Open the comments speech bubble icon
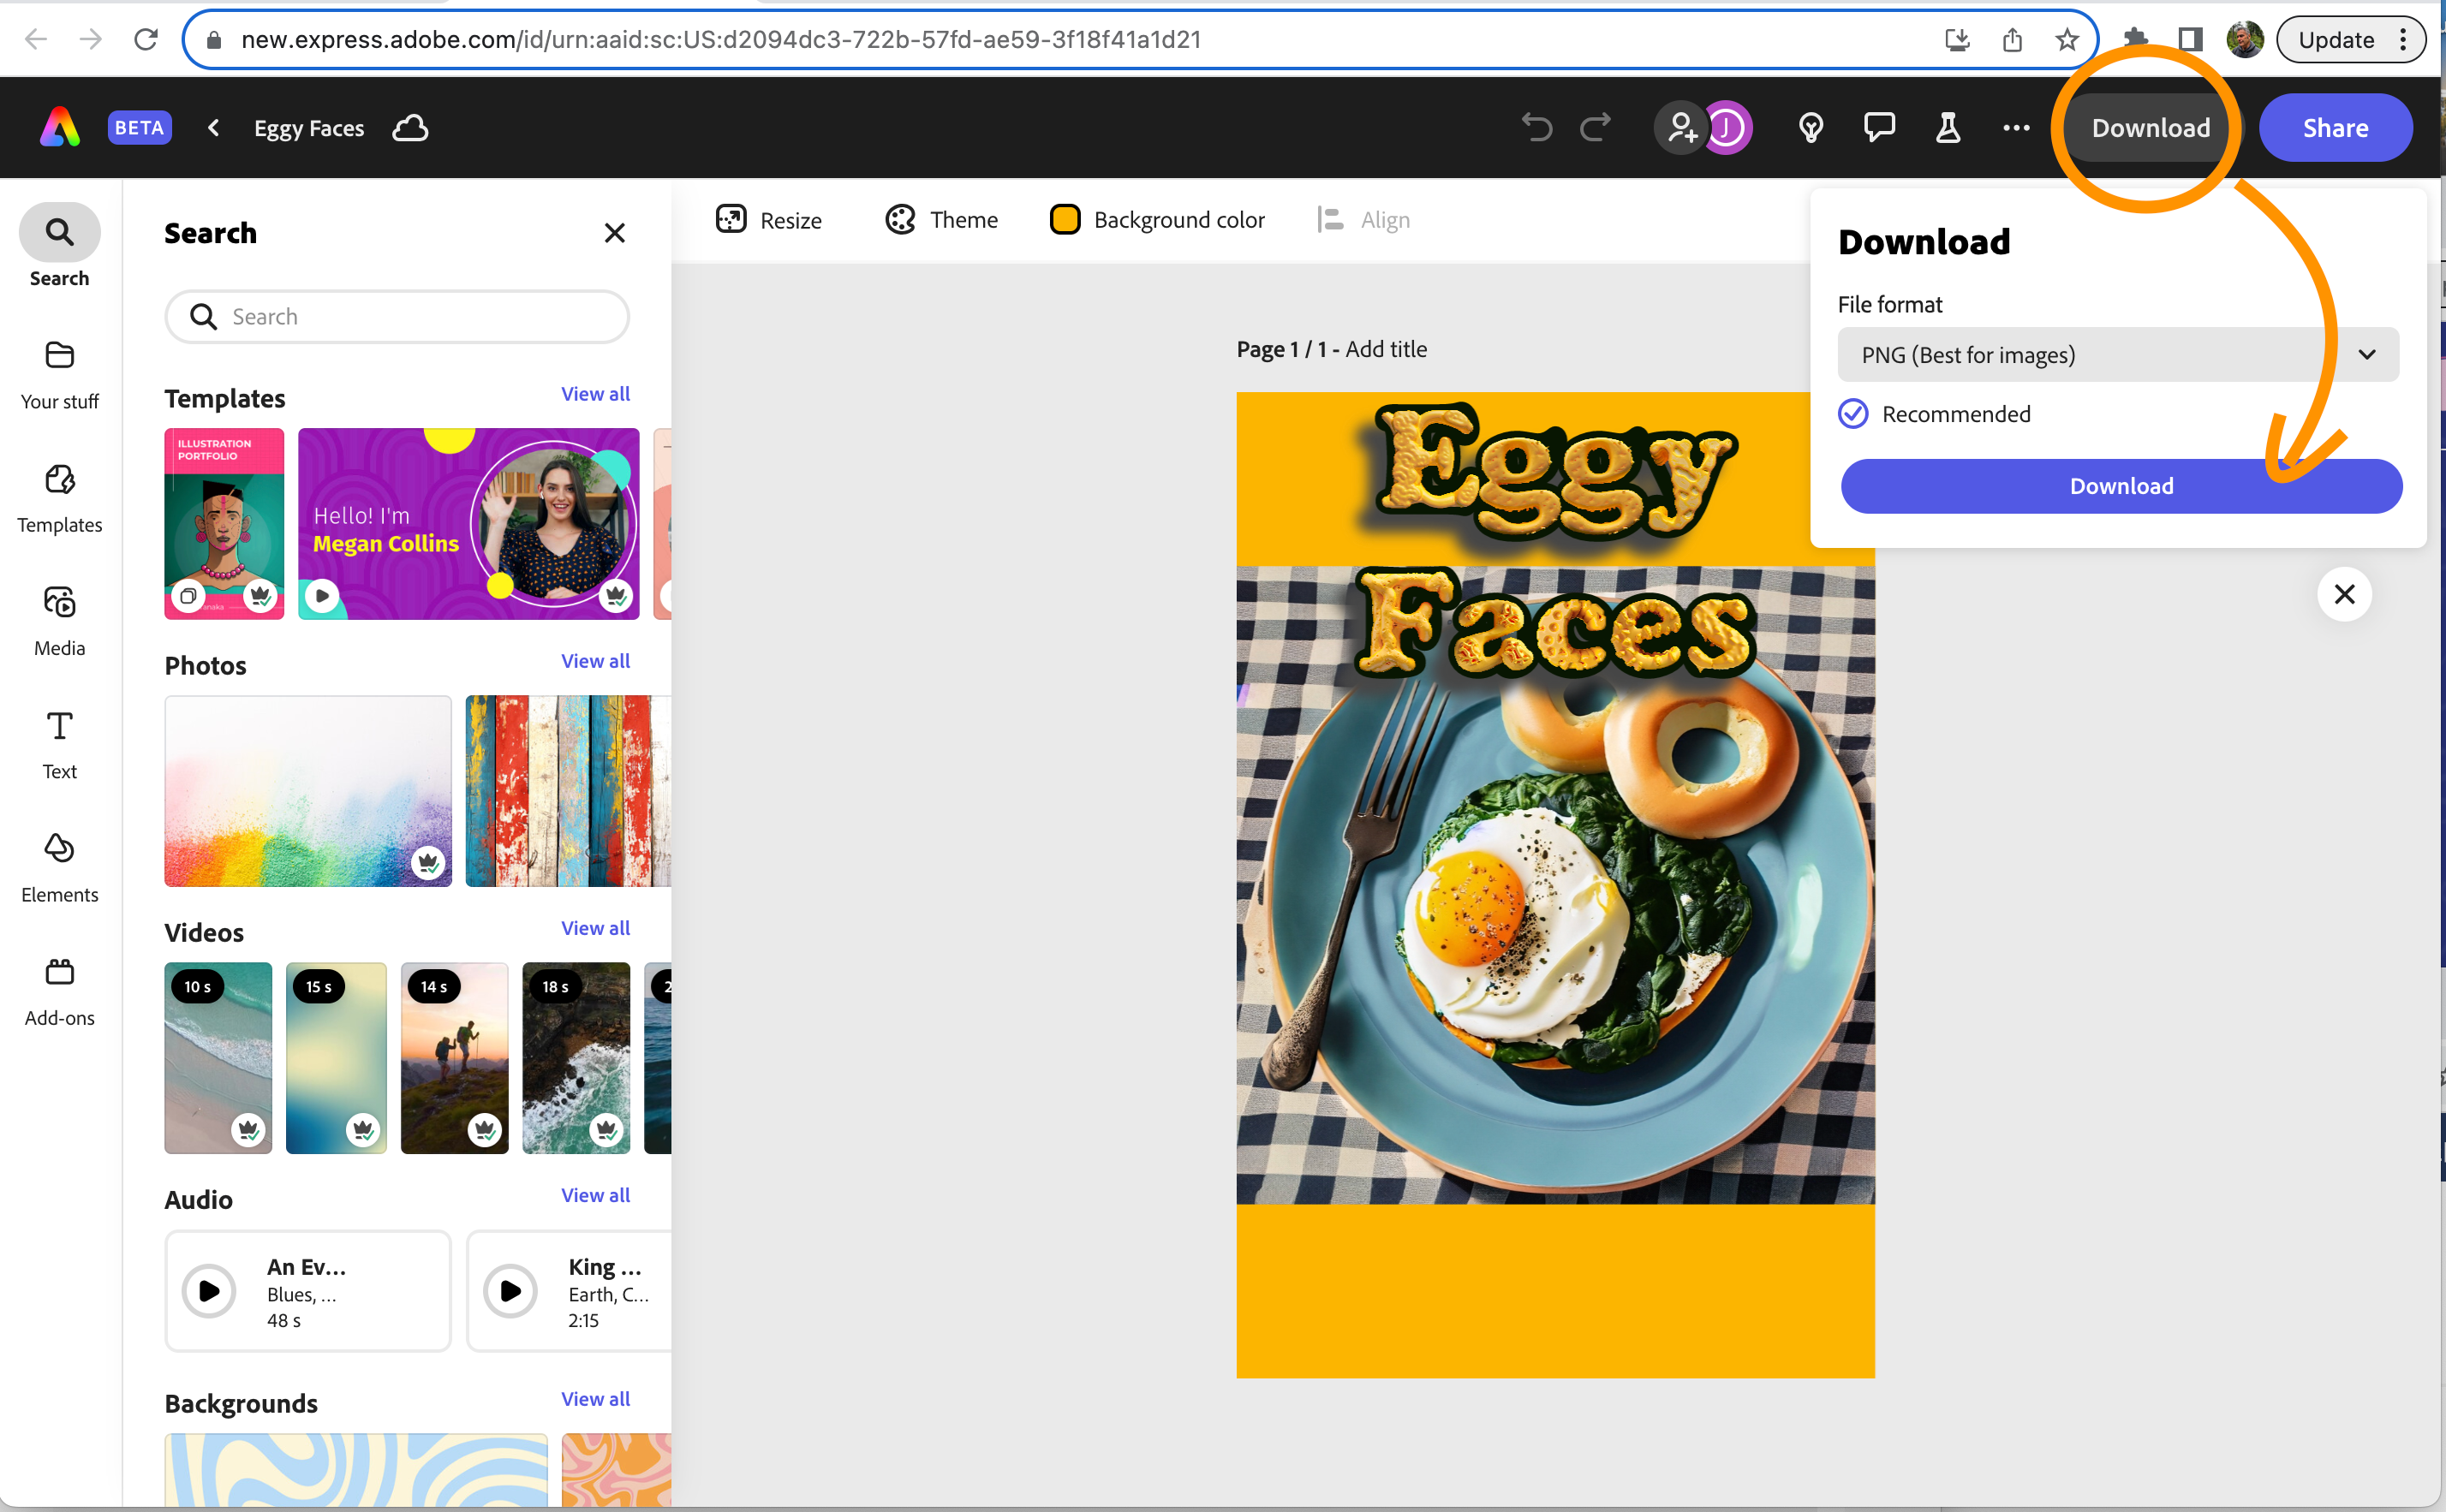This screenshot has height=1512, width=2446. point(1879,128)
